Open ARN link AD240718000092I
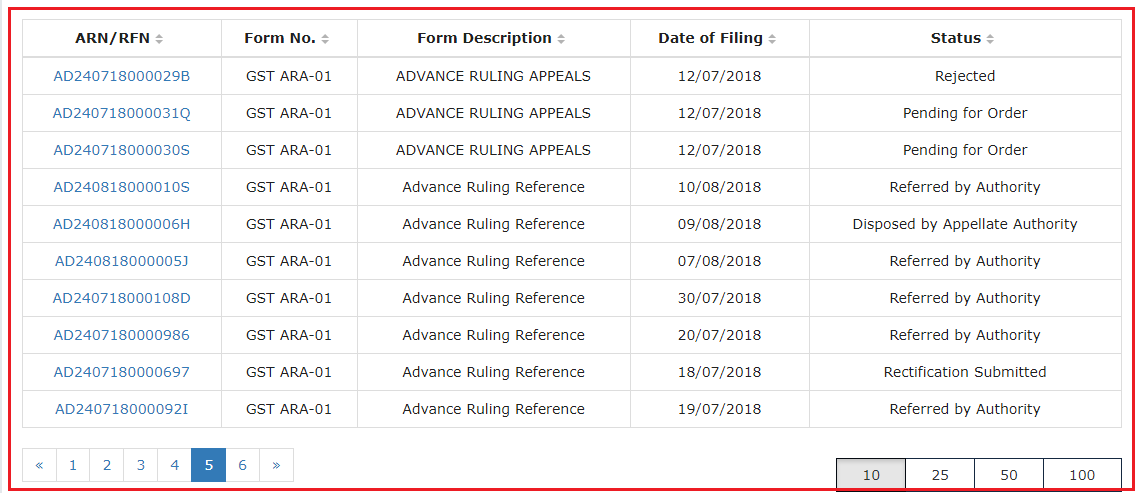Image resolution: width=1142 pixels, height=493 pixels. click(x=122, y=409)
